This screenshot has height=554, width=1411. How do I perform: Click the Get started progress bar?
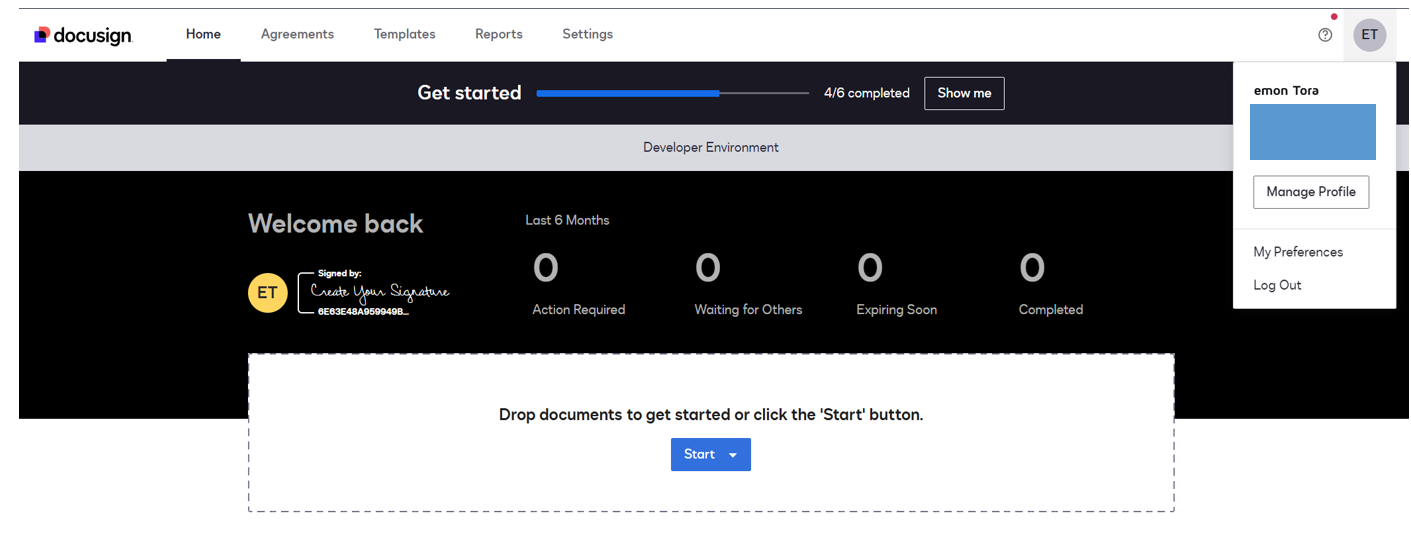coord(672,93)
